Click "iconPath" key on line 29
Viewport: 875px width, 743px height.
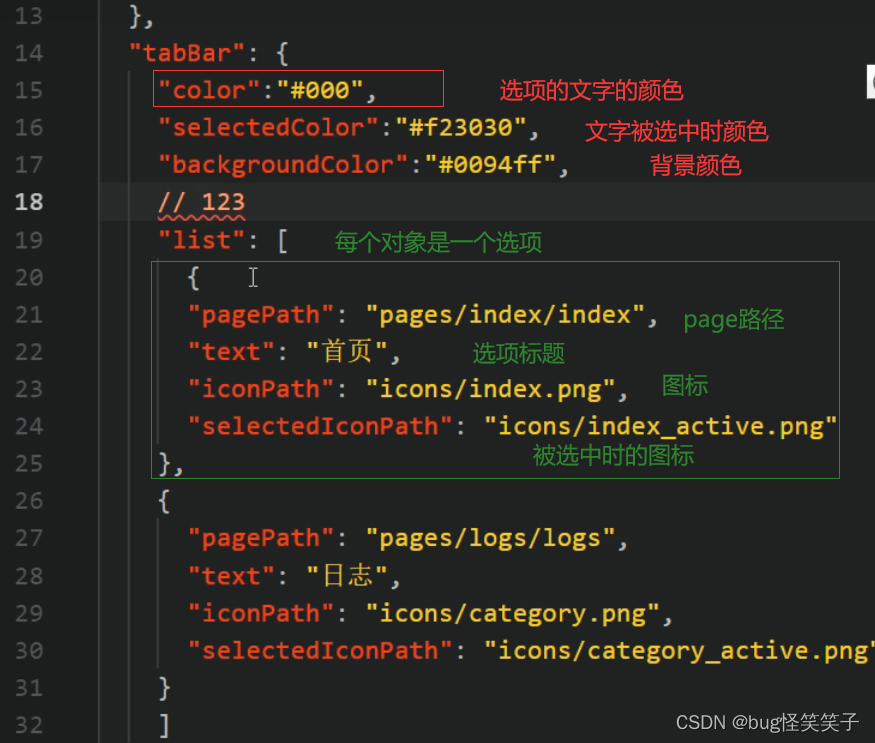[261, 613]
